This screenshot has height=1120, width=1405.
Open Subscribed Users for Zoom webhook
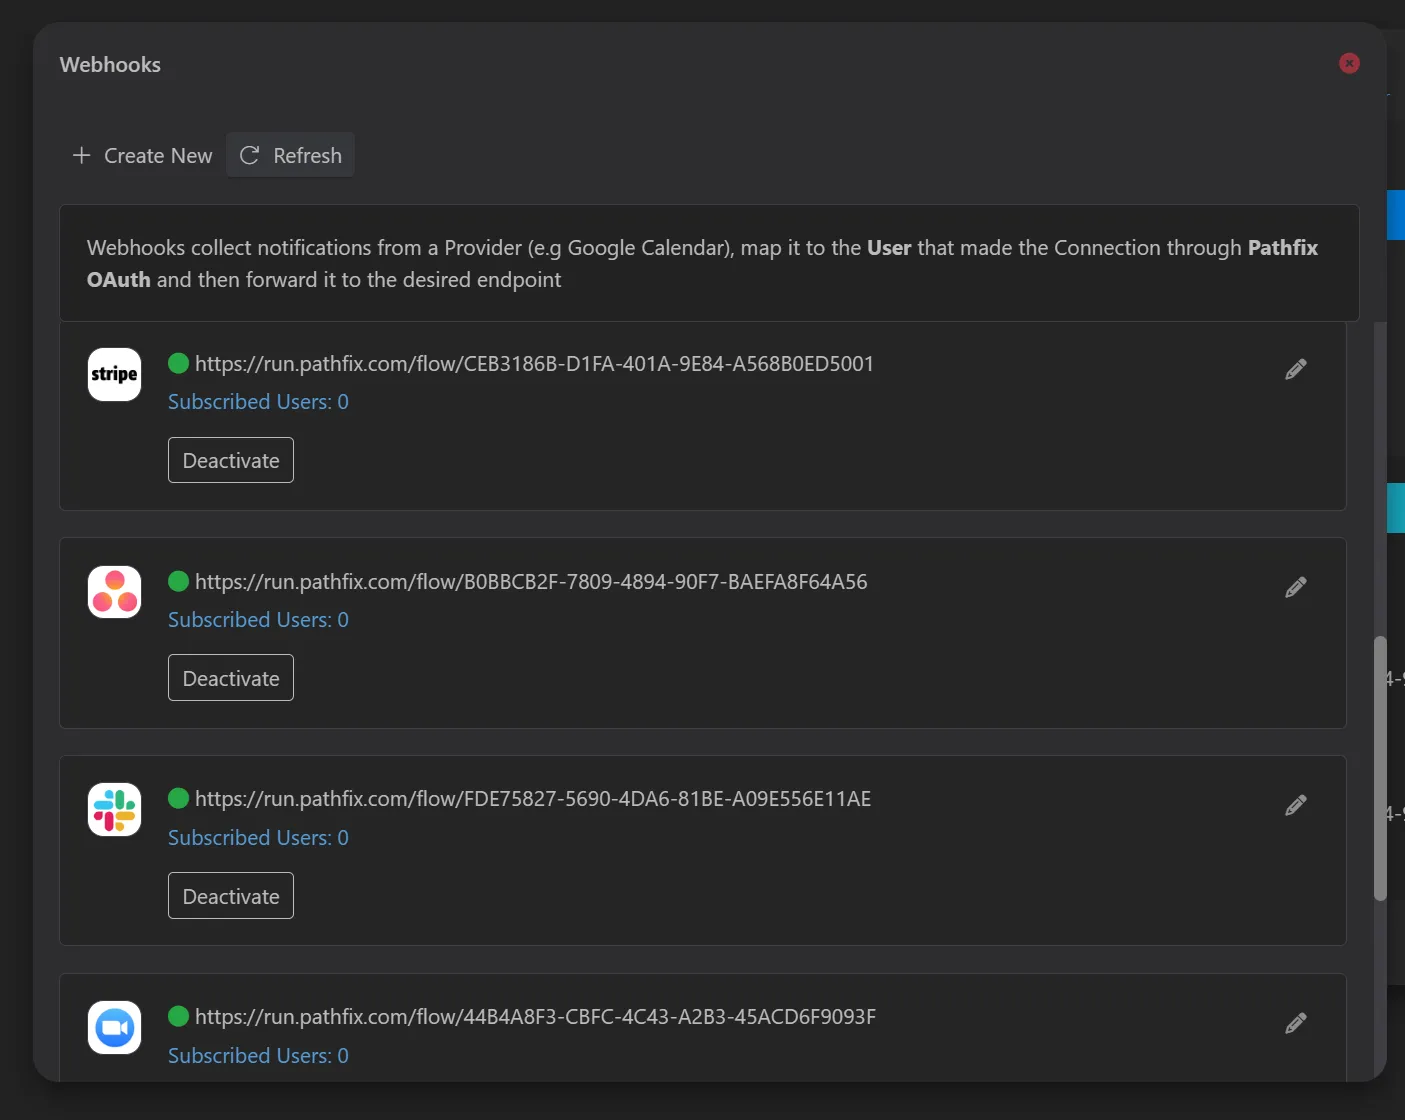pyautogui.click(x=258, y=1056)
